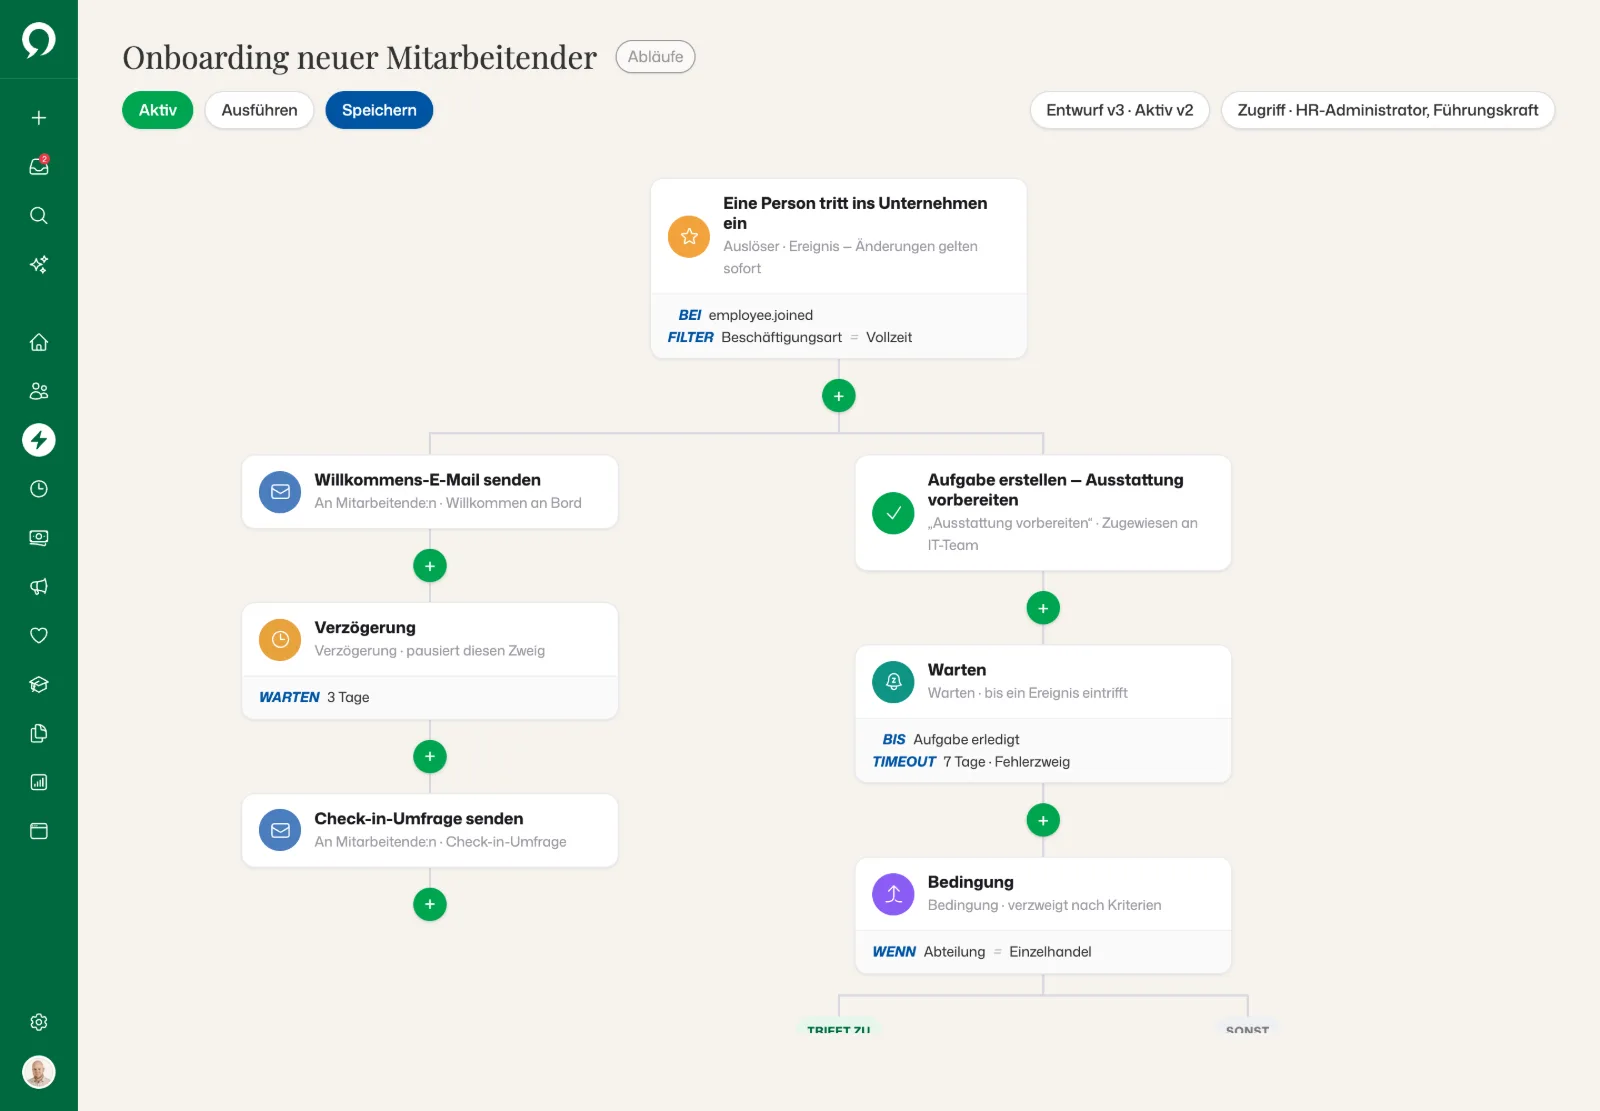
Task: Add a step below Willkommens-E-Mail senden
Action: 430,566
